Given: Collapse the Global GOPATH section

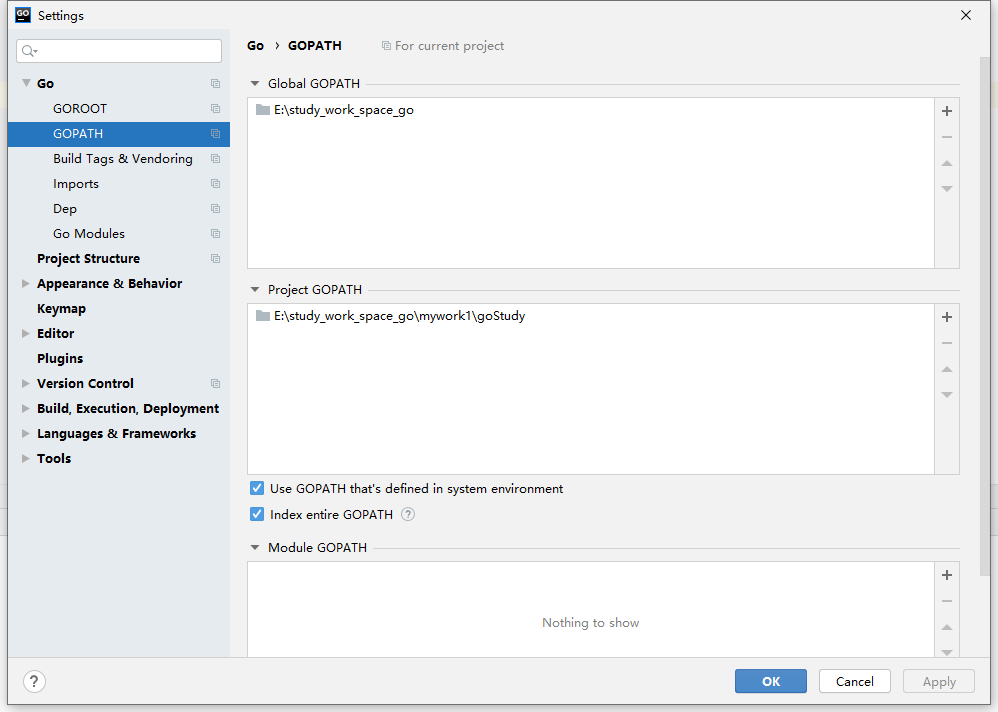Looking at the screenshot, I should pyautogui.click(x=255, y=84).
